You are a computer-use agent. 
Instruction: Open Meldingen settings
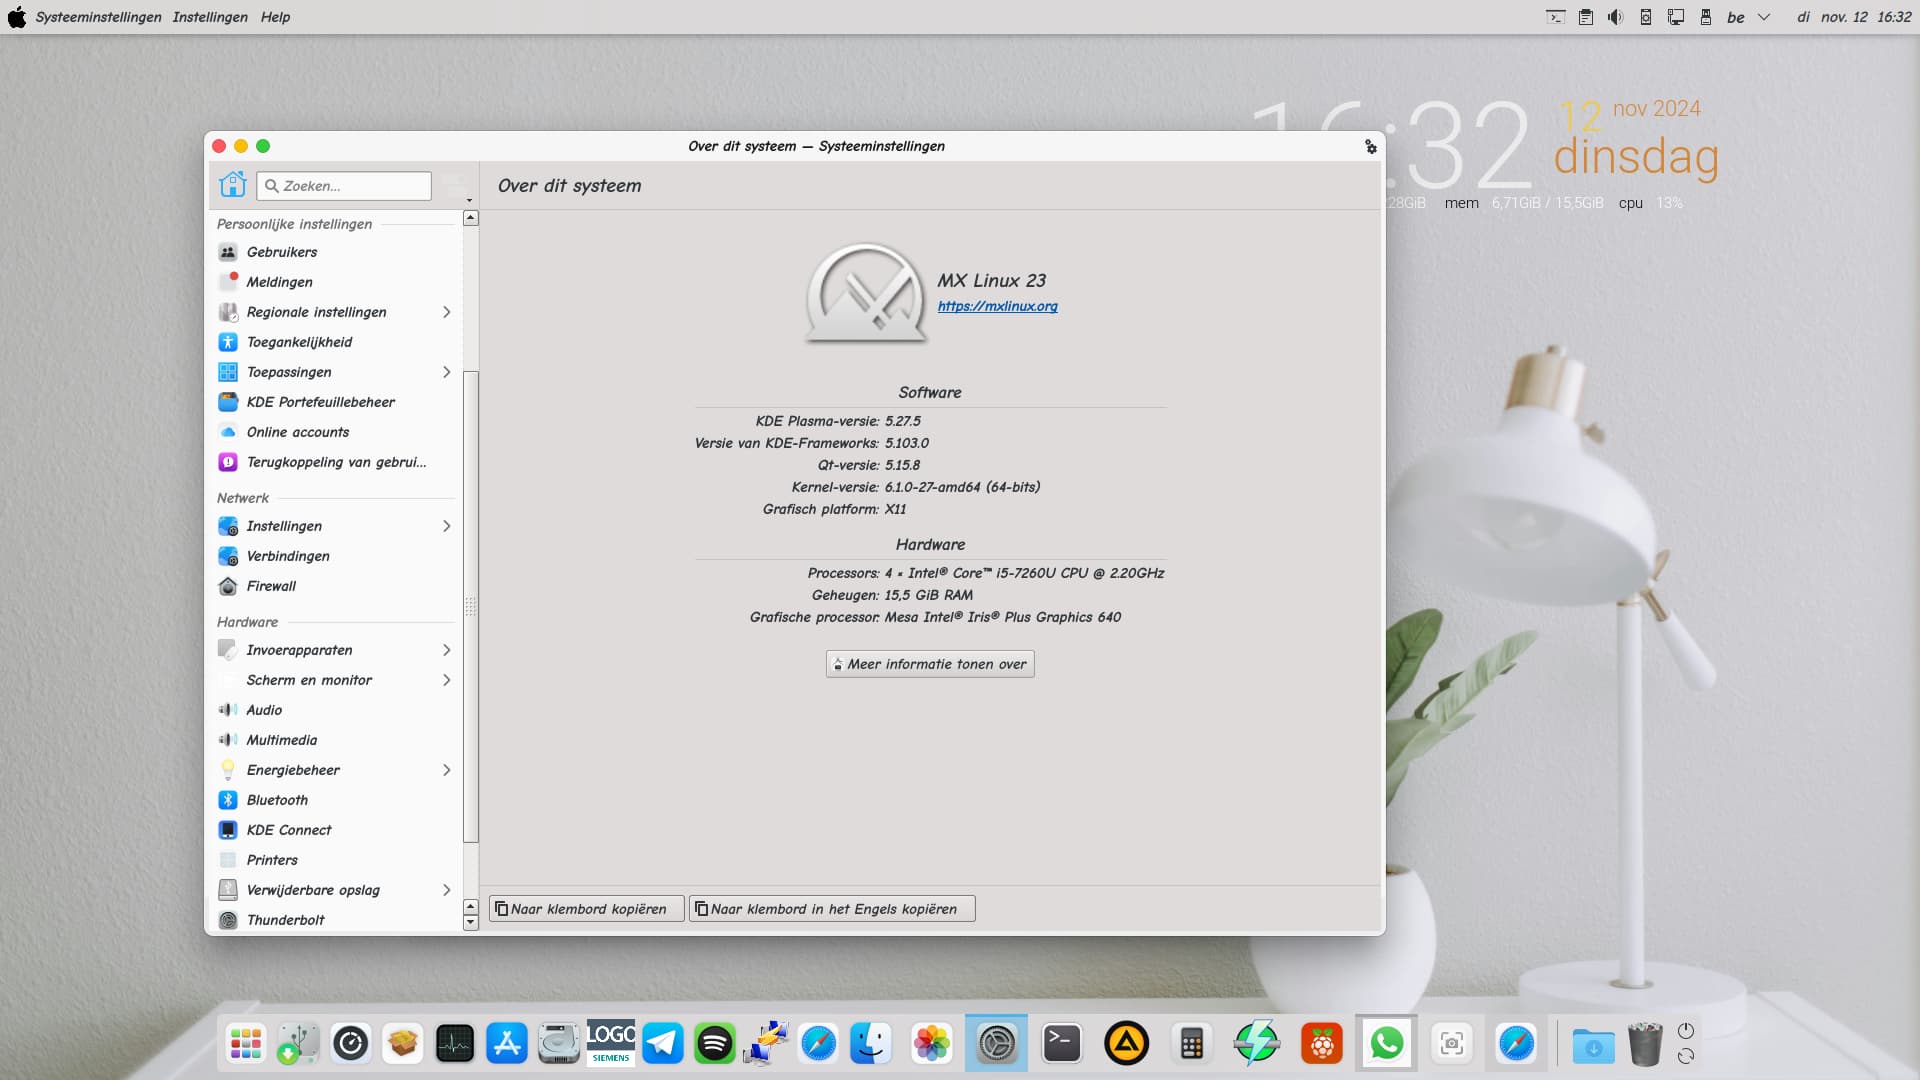(x=335, y=282)
